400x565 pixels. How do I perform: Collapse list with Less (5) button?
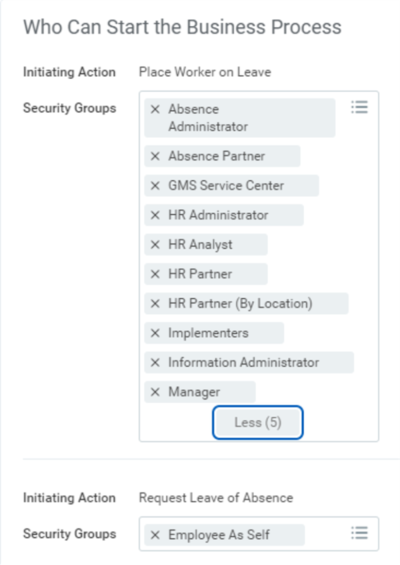[258, 422]
